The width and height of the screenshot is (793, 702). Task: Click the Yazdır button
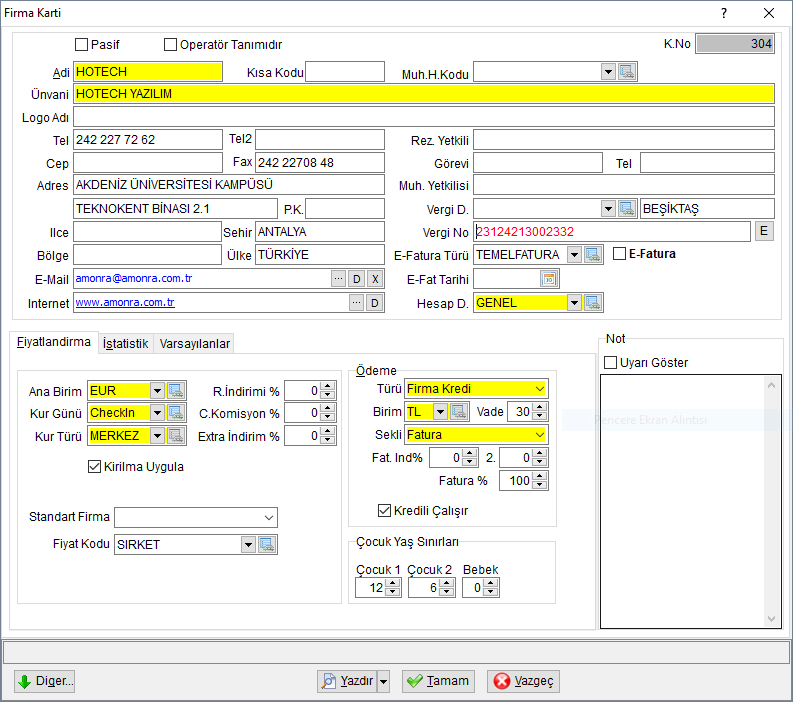[348, 681]
